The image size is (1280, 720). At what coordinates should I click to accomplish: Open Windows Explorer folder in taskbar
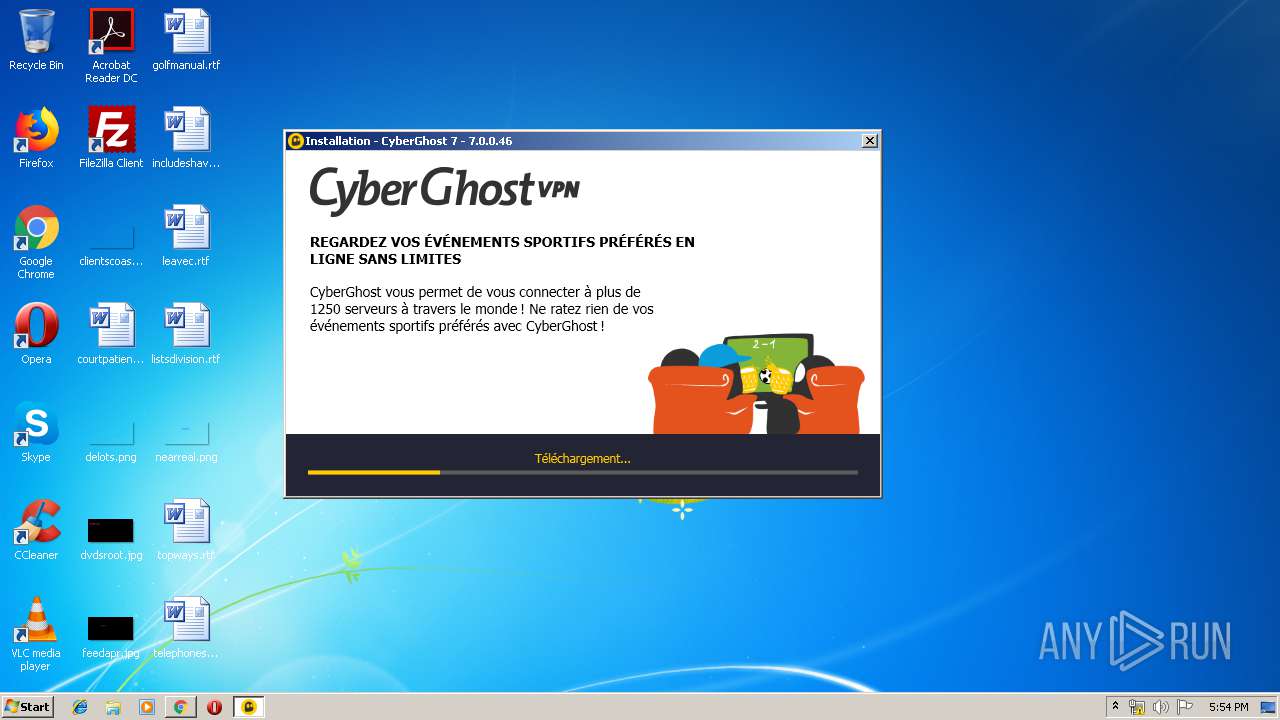point(113,707)
